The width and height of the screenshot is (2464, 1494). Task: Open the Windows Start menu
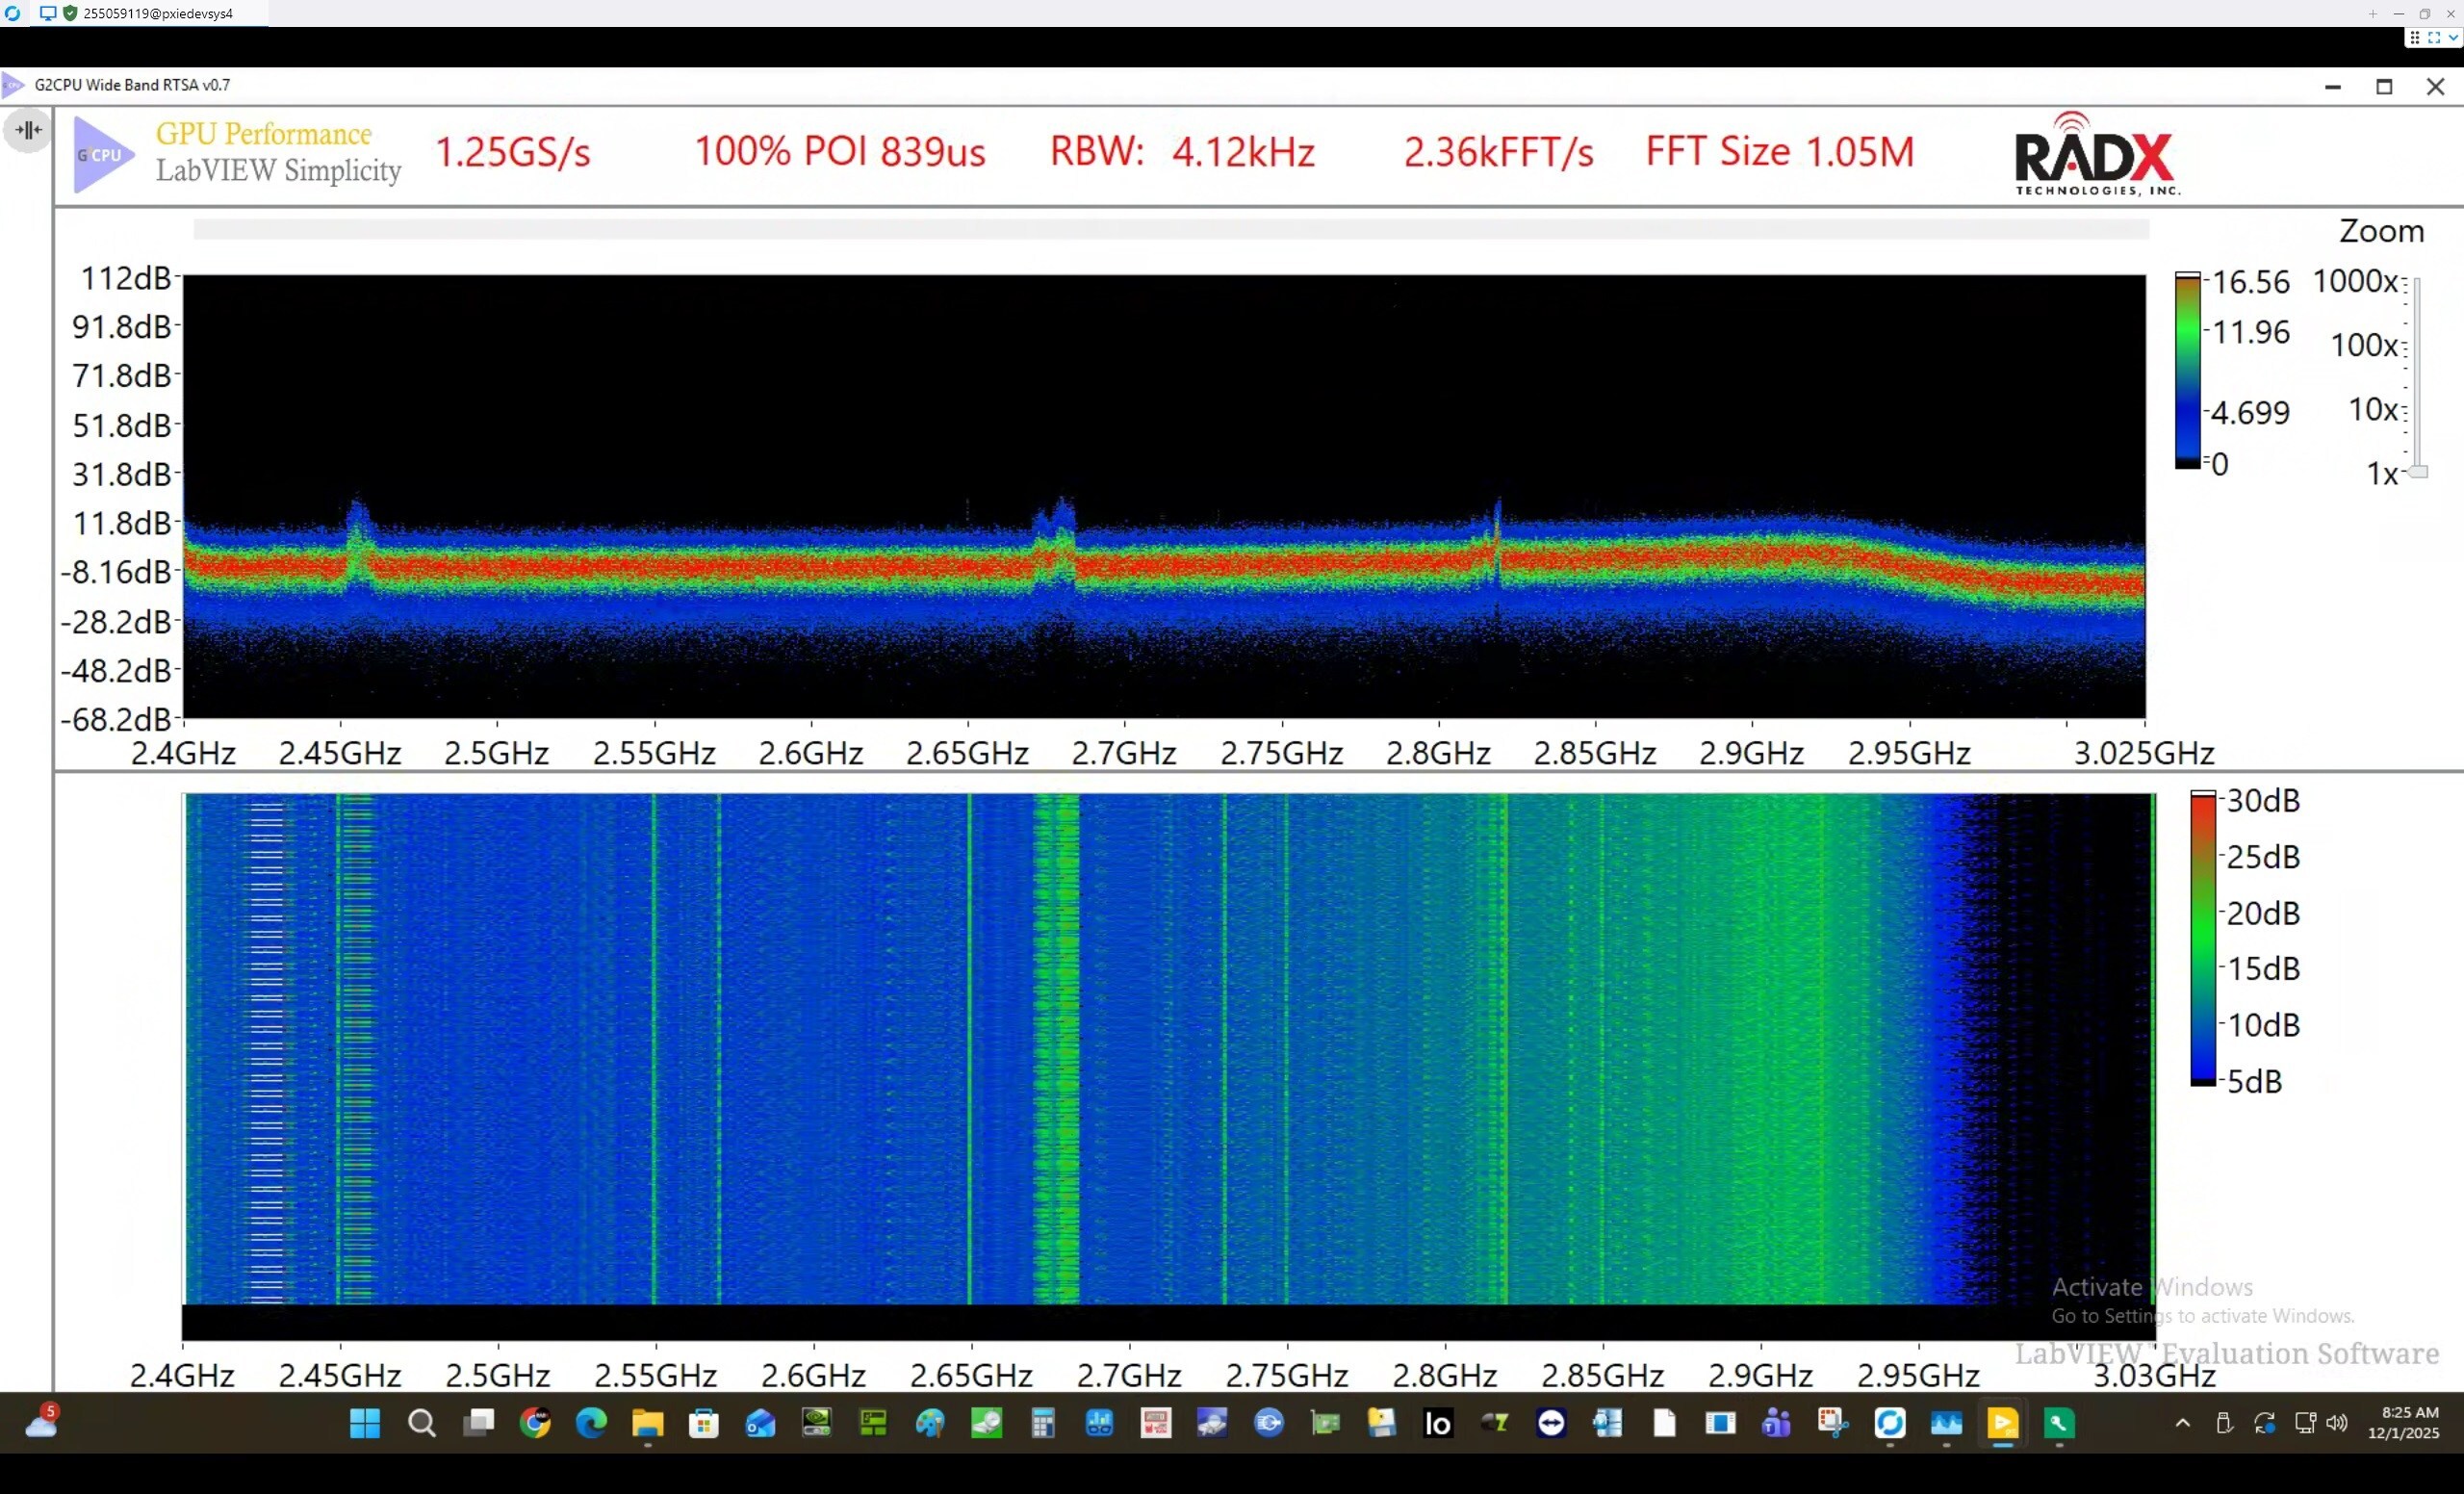coord(365,1423)
